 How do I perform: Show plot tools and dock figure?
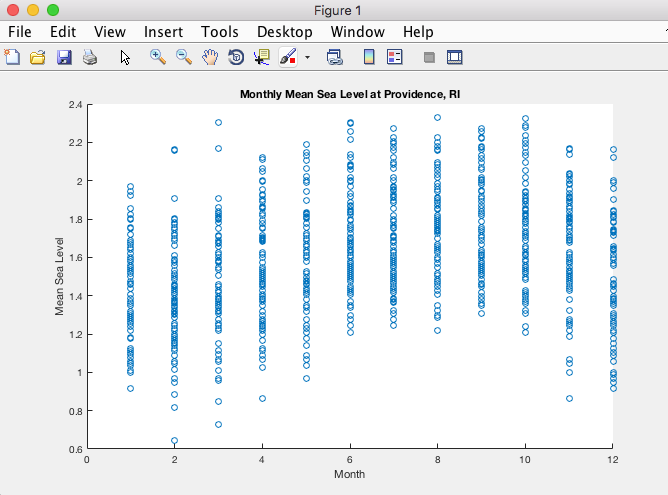click(x=455, y=57)
